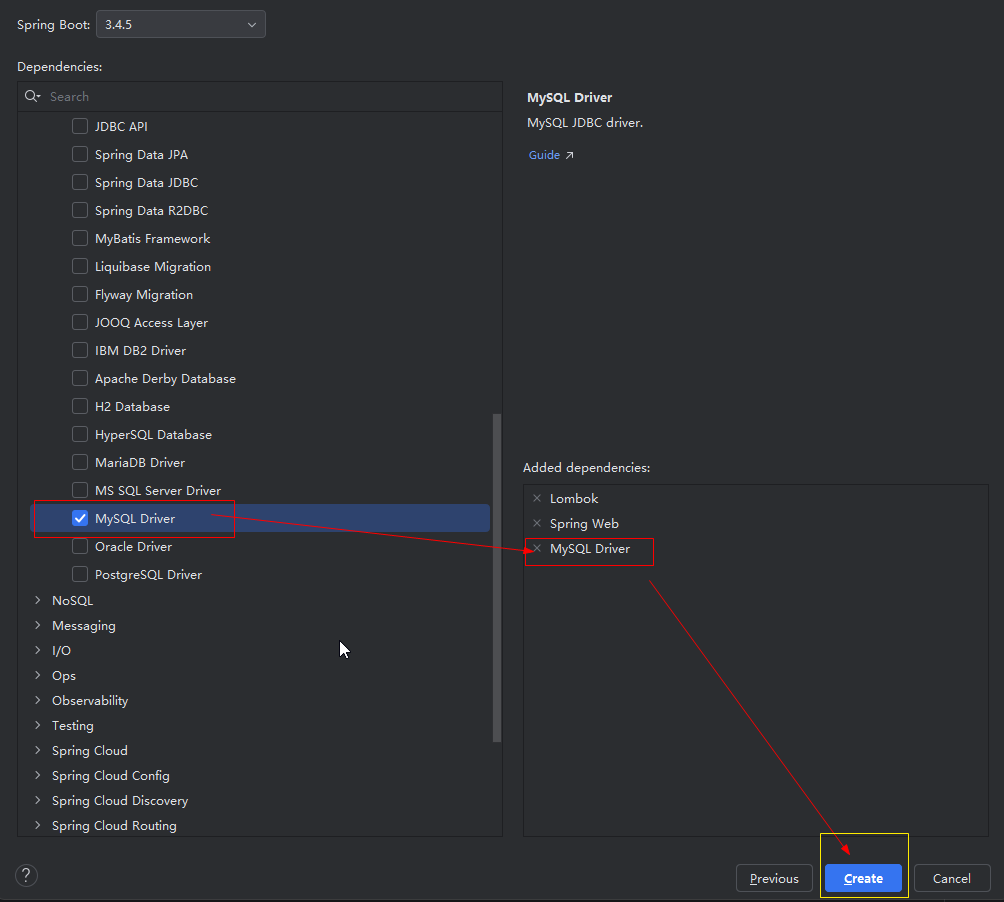Enable the MariaDB Driver checkbox
This screenshot has height=902, width=1004.
pos(80,462)
